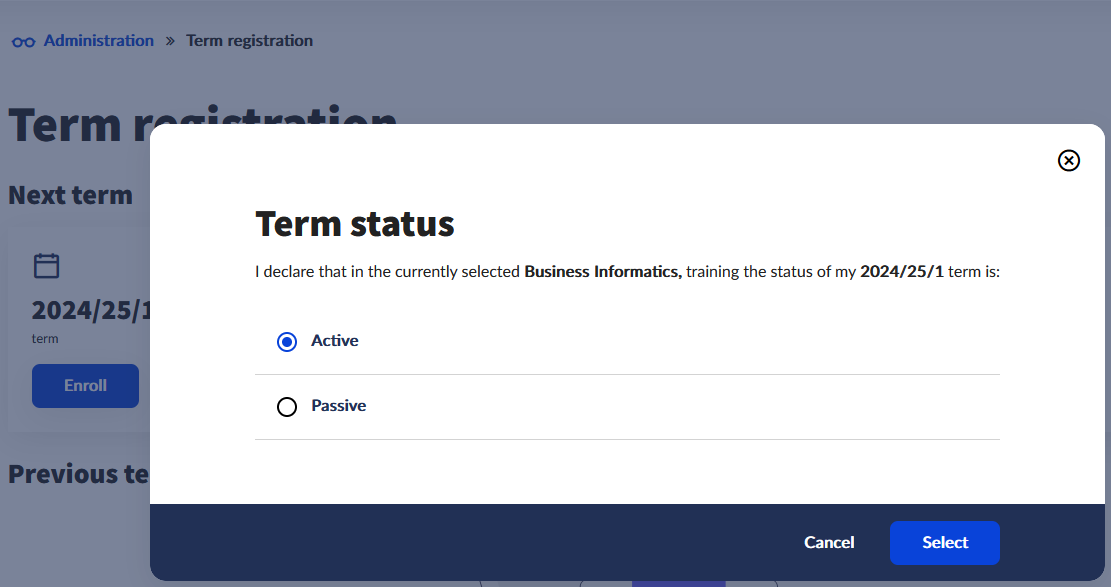1111x587 pixels.
Task: Click the glasses icon in the breadcrumb
Action: 23,42
